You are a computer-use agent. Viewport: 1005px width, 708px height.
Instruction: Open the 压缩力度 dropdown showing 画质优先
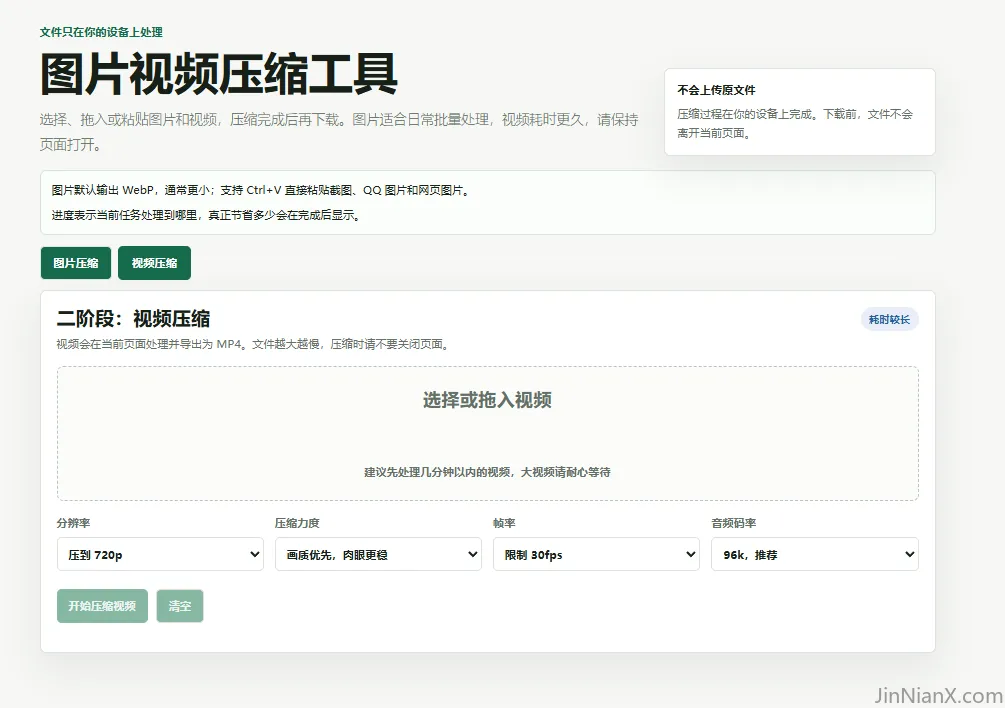point(378,554)
